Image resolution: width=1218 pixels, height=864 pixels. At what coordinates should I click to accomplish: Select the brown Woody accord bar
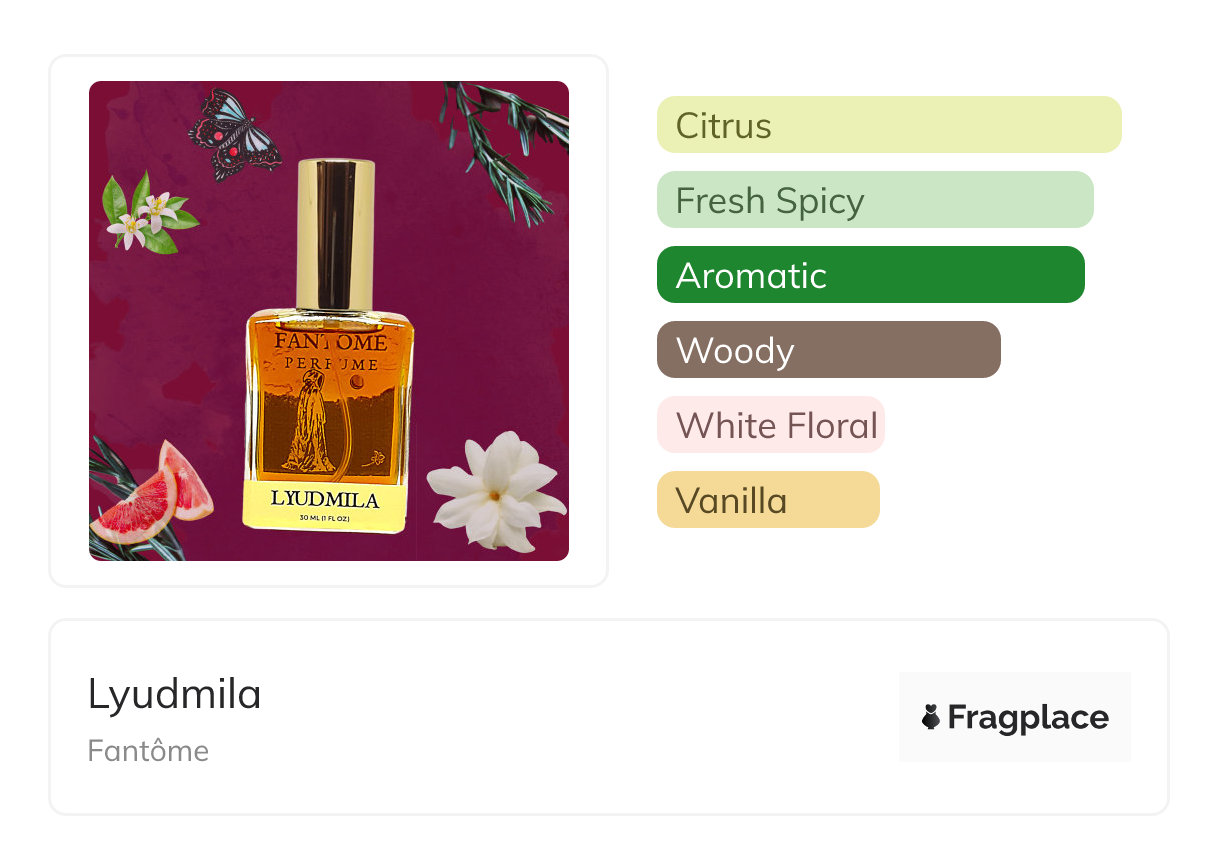click(x=828, y=350)
